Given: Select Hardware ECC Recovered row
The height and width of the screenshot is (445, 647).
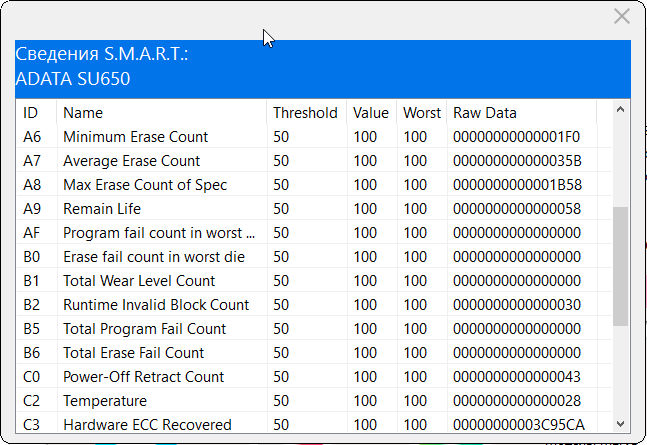Looking at the screenshot, I should tap(314, 423).
